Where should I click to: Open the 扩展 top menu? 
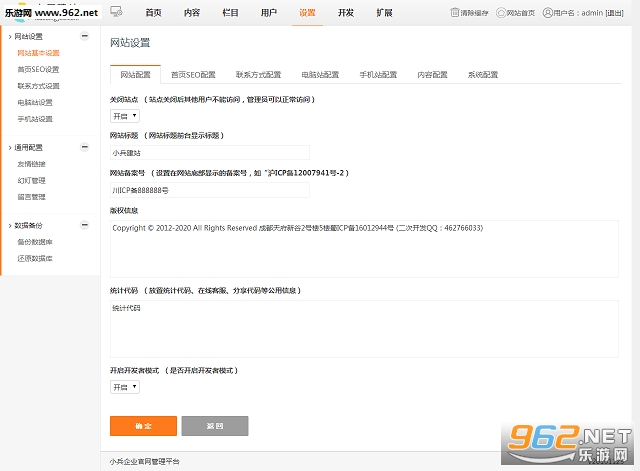click(x=384, y=13)
